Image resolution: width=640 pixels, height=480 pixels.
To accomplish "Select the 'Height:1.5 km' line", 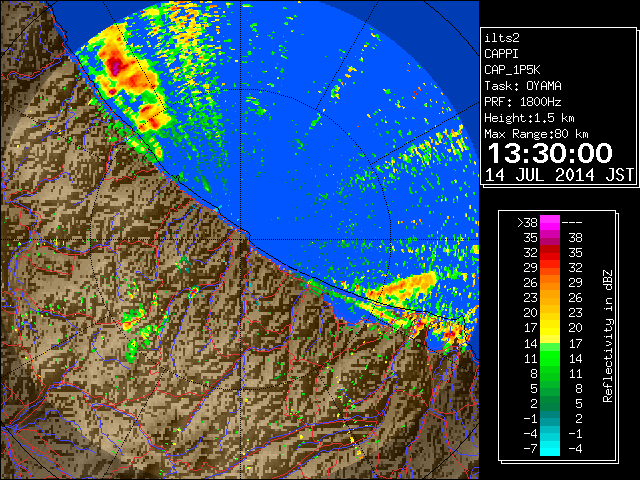I will tap(529, 118).
